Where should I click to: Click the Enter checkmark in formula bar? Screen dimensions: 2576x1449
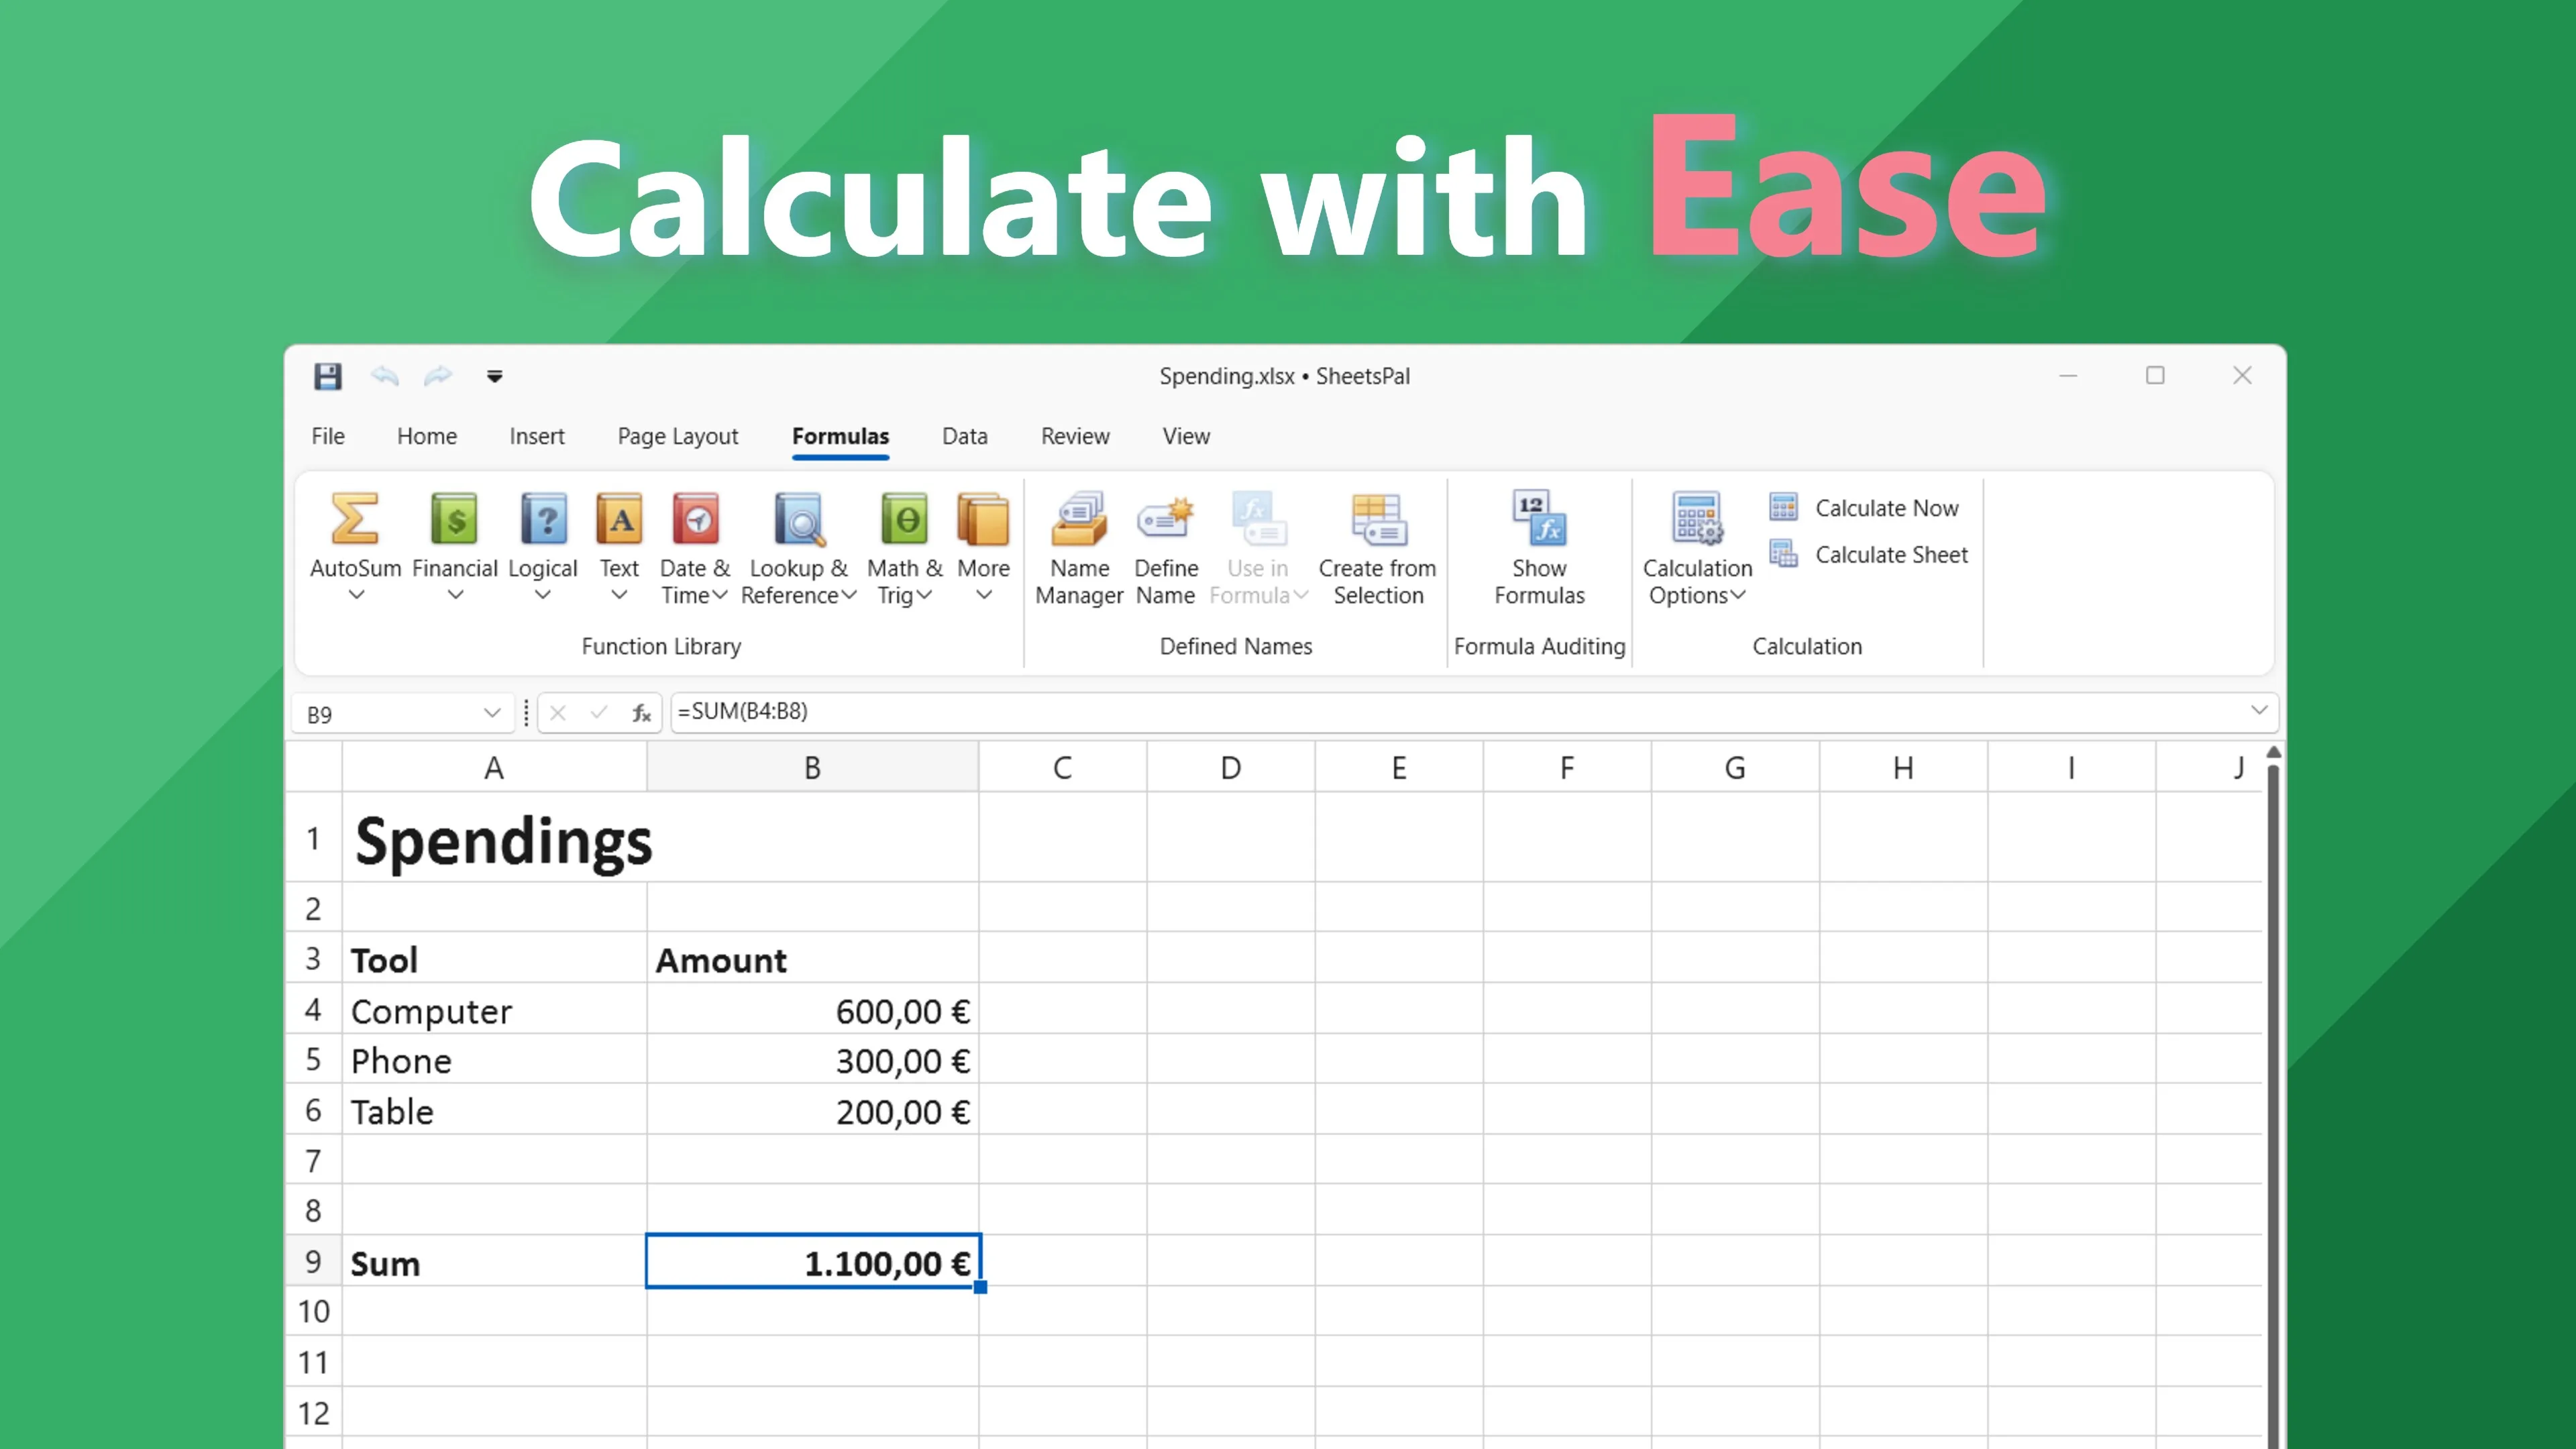[x=599, y=713]
